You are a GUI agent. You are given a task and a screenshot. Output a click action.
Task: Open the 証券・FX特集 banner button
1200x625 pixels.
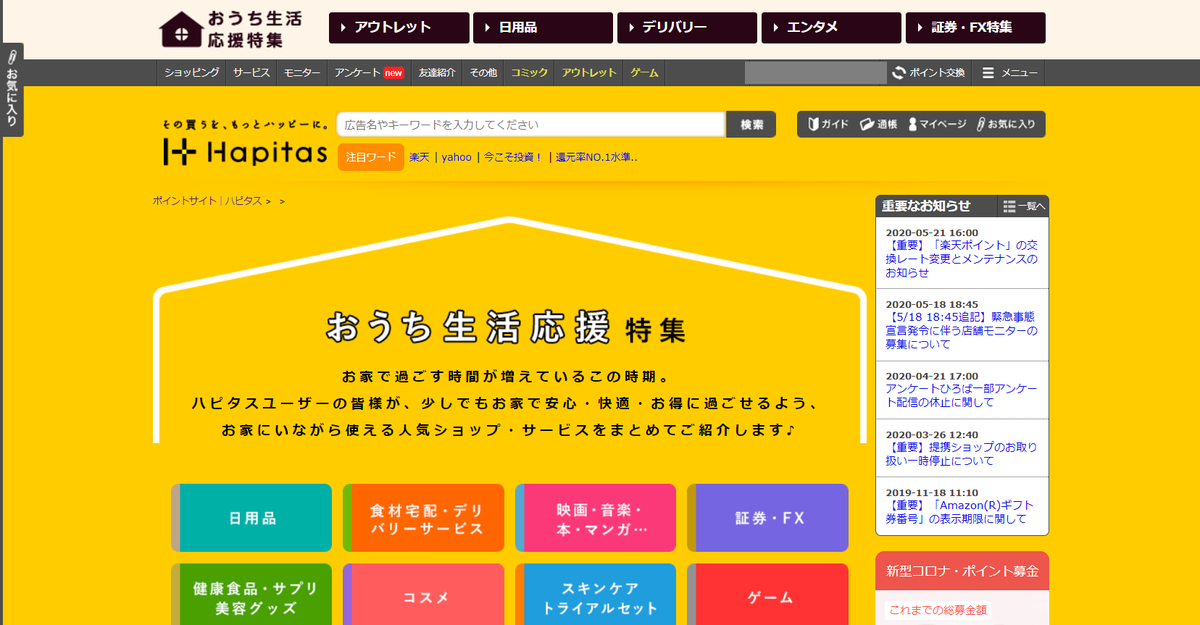click(x=975, y=28)
